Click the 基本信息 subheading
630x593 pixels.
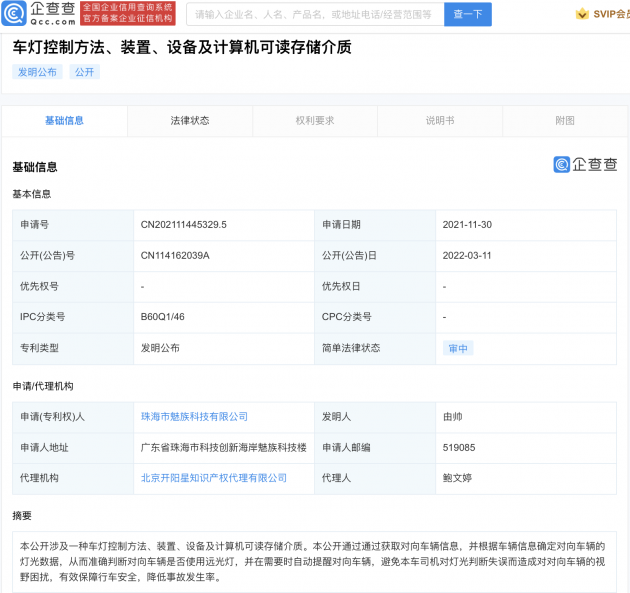(x=32, y=194)
